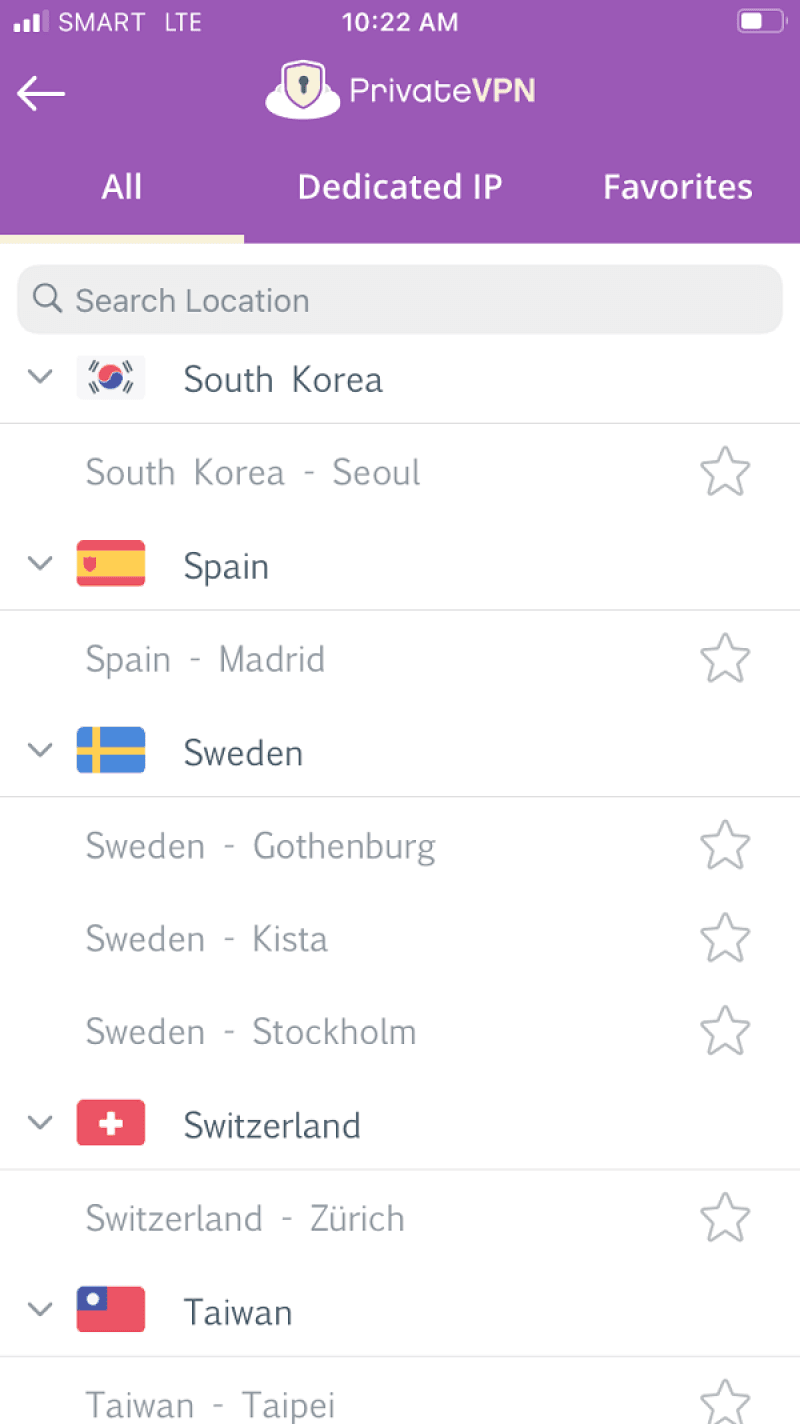Open the Favorites tab
Screen dimensions: 800x1424
(x=677, y=187)
